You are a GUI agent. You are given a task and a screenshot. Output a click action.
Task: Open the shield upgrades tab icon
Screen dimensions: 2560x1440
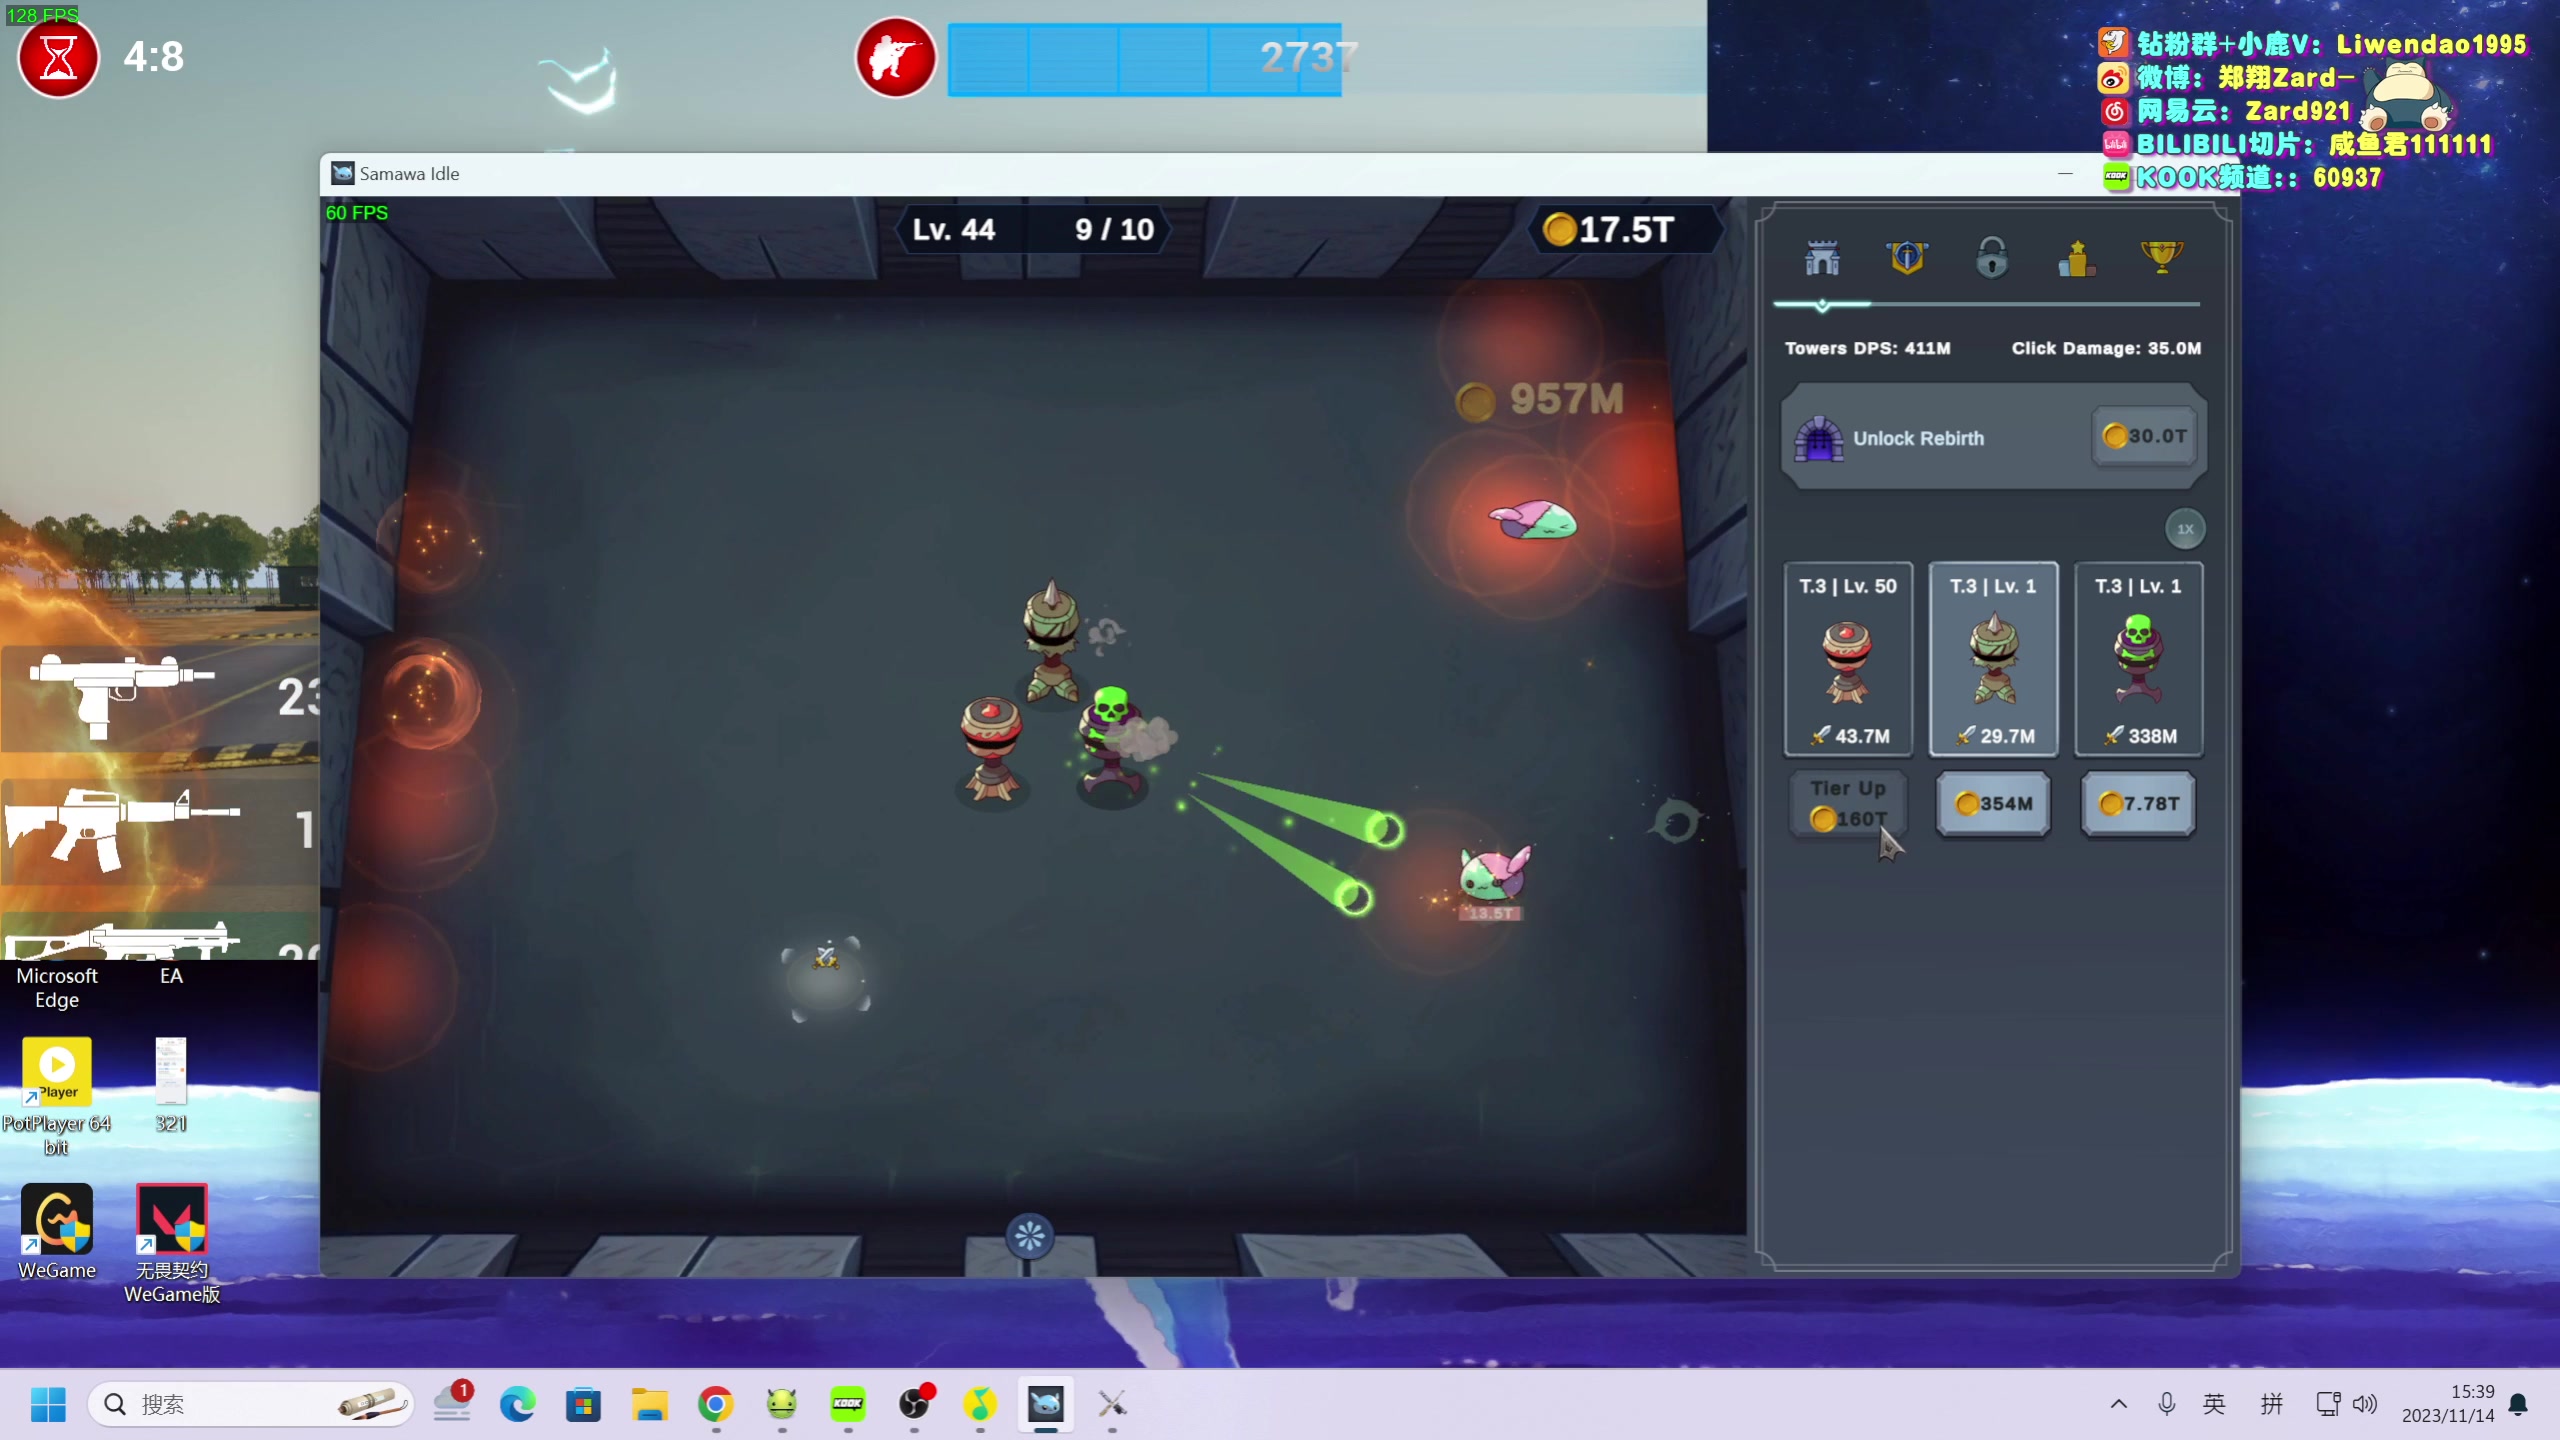click(1907, 258)
